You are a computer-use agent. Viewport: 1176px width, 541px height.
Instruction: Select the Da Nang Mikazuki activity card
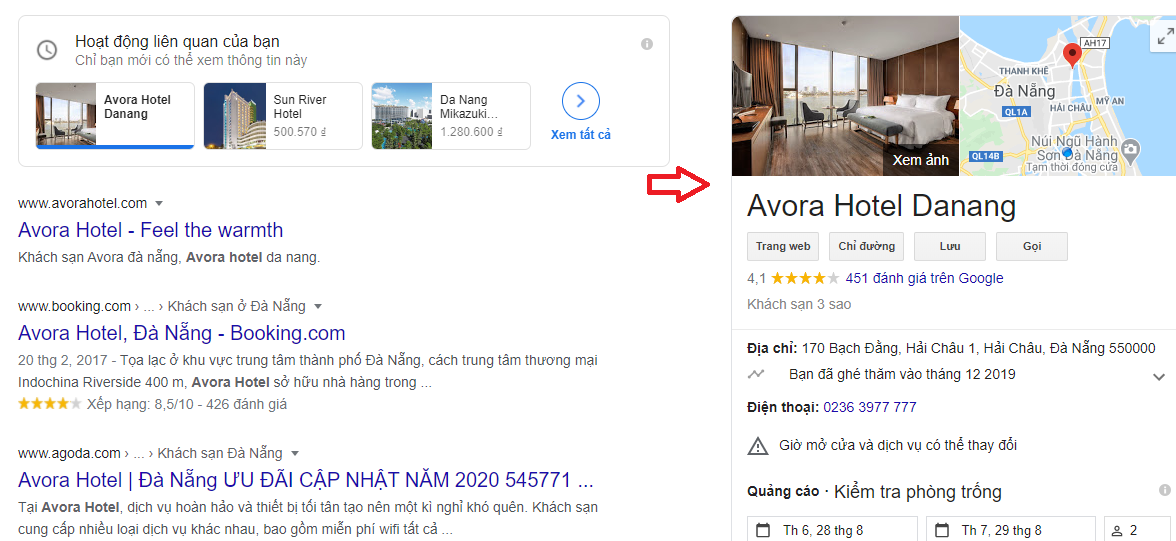click(451, 116)
